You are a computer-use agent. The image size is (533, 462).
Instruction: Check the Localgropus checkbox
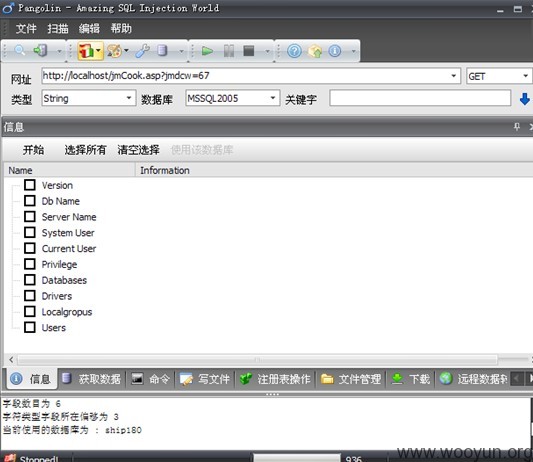click(30, 311)
